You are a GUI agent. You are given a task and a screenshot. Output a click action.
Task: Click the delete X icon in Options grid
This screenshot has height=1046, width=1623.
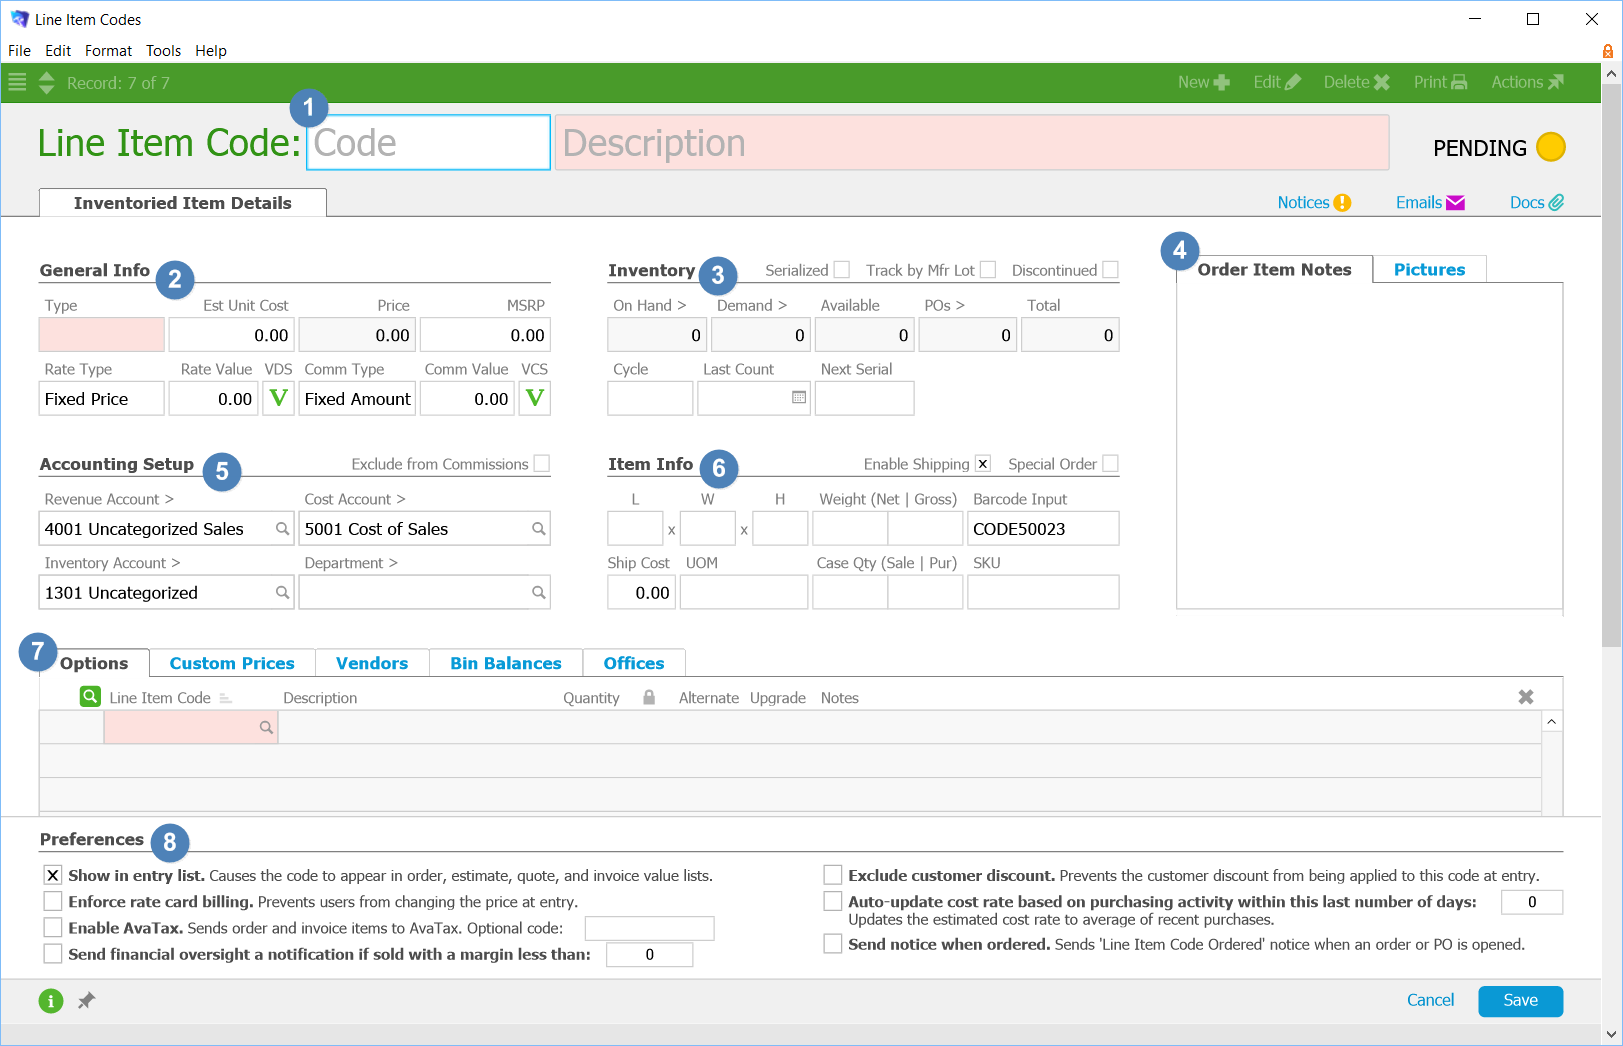click(1526, 697)
